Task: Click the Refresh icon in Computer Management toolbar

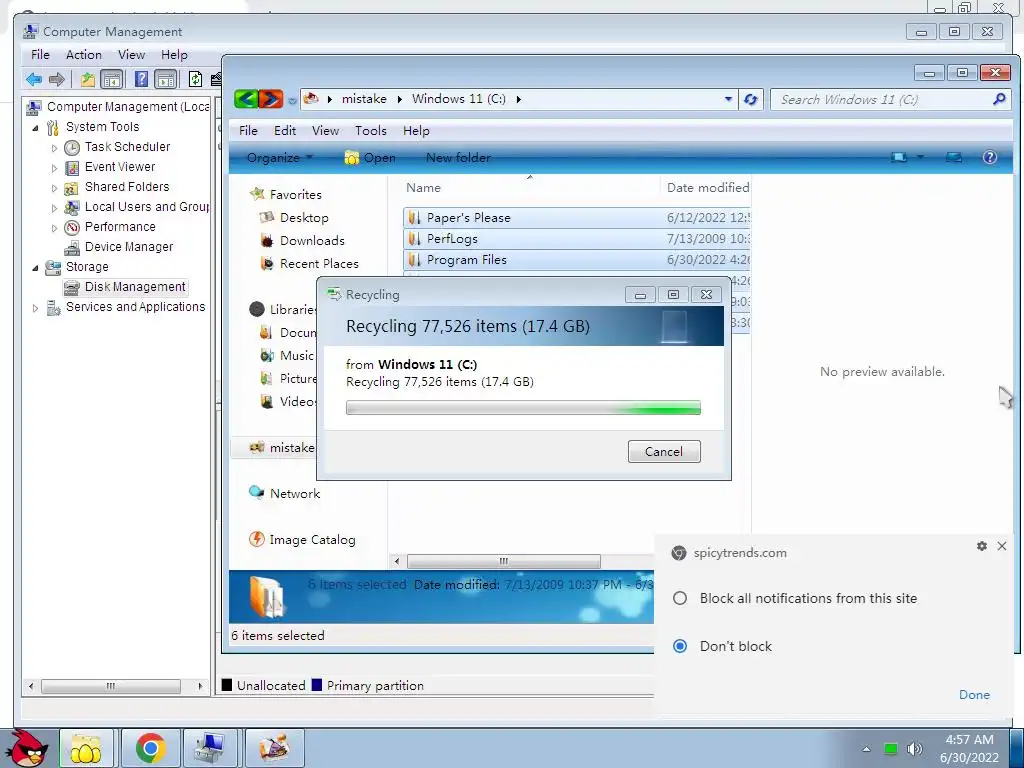Action: (195, 80)
